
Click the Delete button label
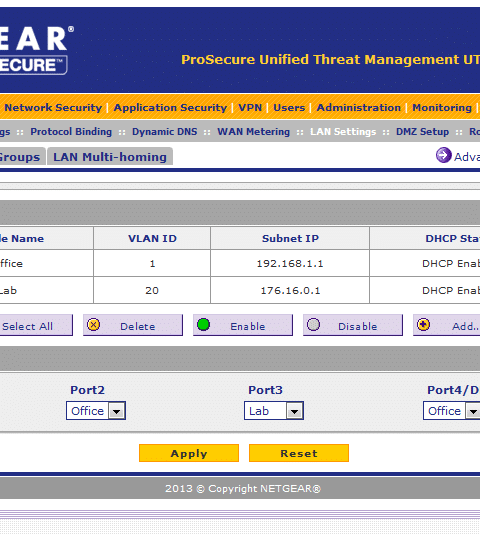click(x=137, y=327)
